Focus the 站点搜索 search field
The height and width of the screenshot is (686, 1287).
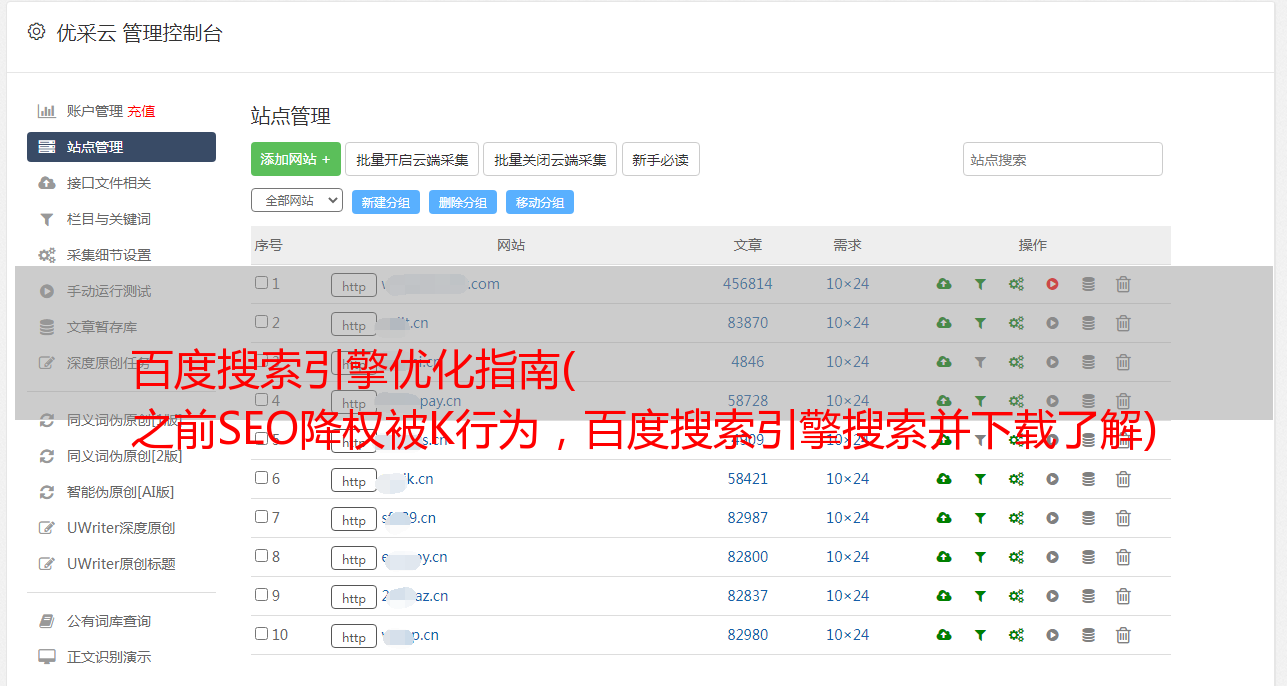click(1063, 159)
